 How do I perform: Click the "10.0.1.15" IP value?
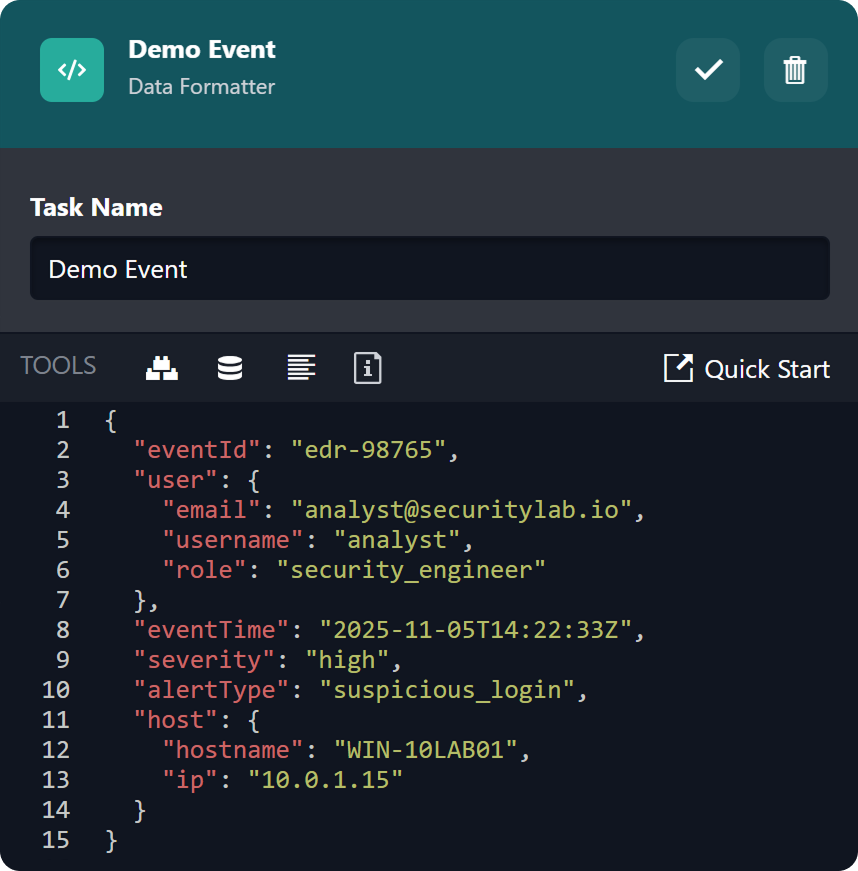(x=325, y=780)
